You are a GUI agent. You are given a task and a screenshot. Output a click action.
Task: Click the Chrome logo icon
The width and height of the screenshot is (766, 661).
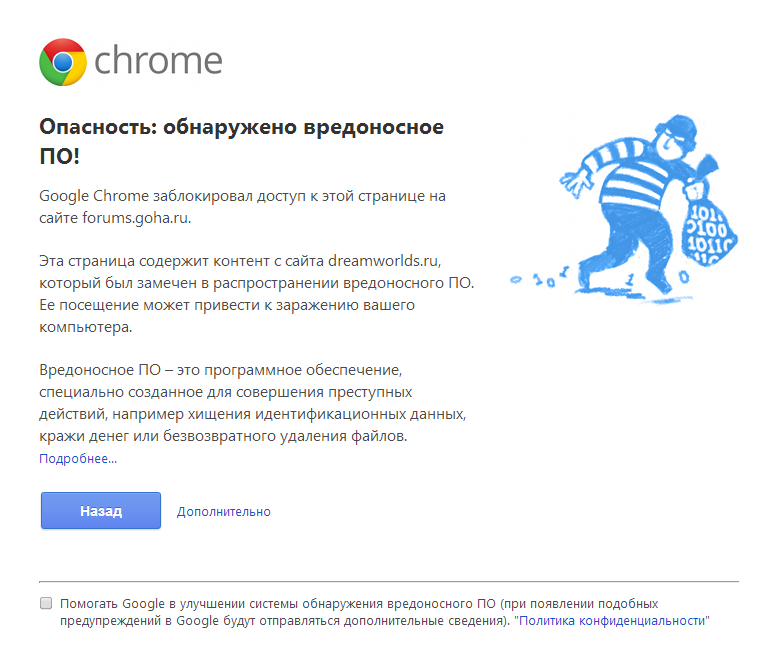coord(63,62)
